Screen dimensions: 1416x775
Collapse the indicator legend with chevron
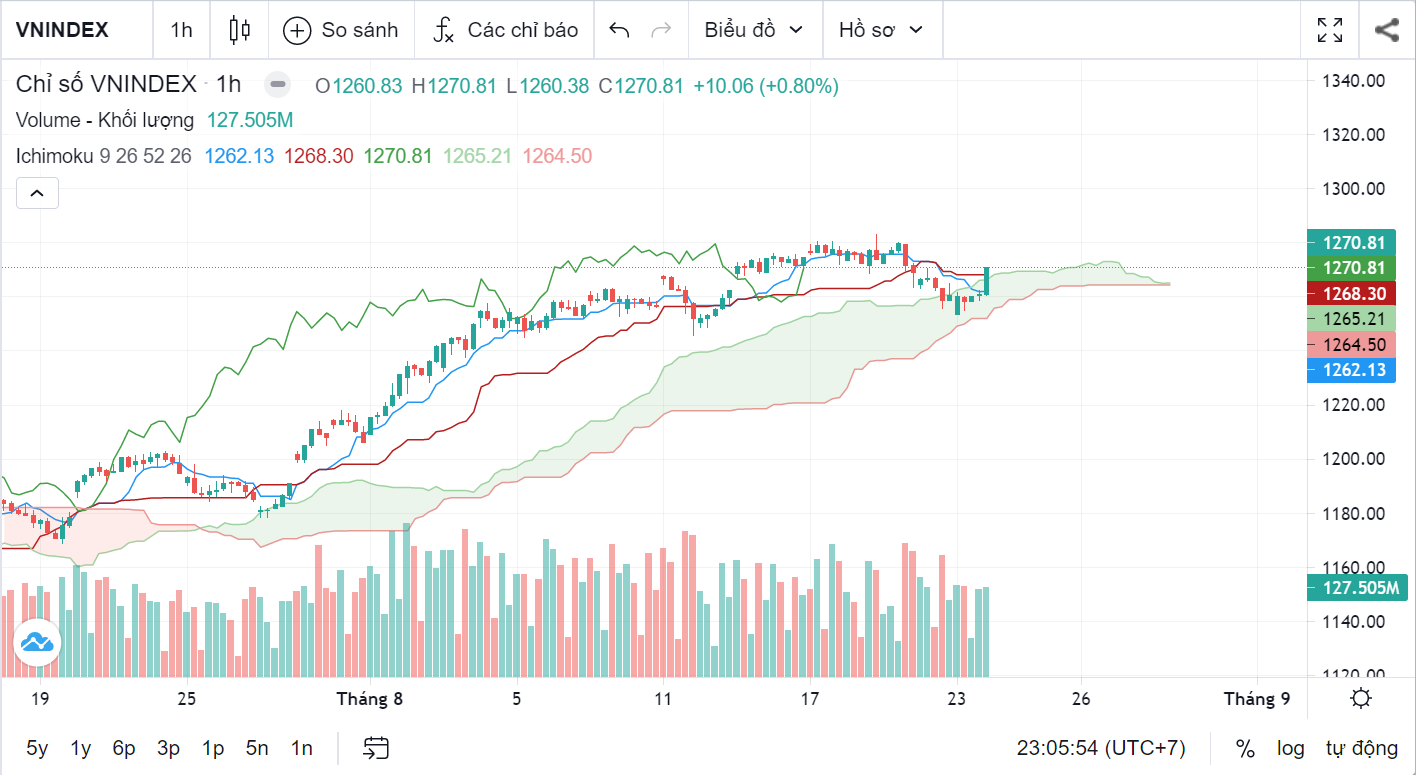(x=37, y=193)
